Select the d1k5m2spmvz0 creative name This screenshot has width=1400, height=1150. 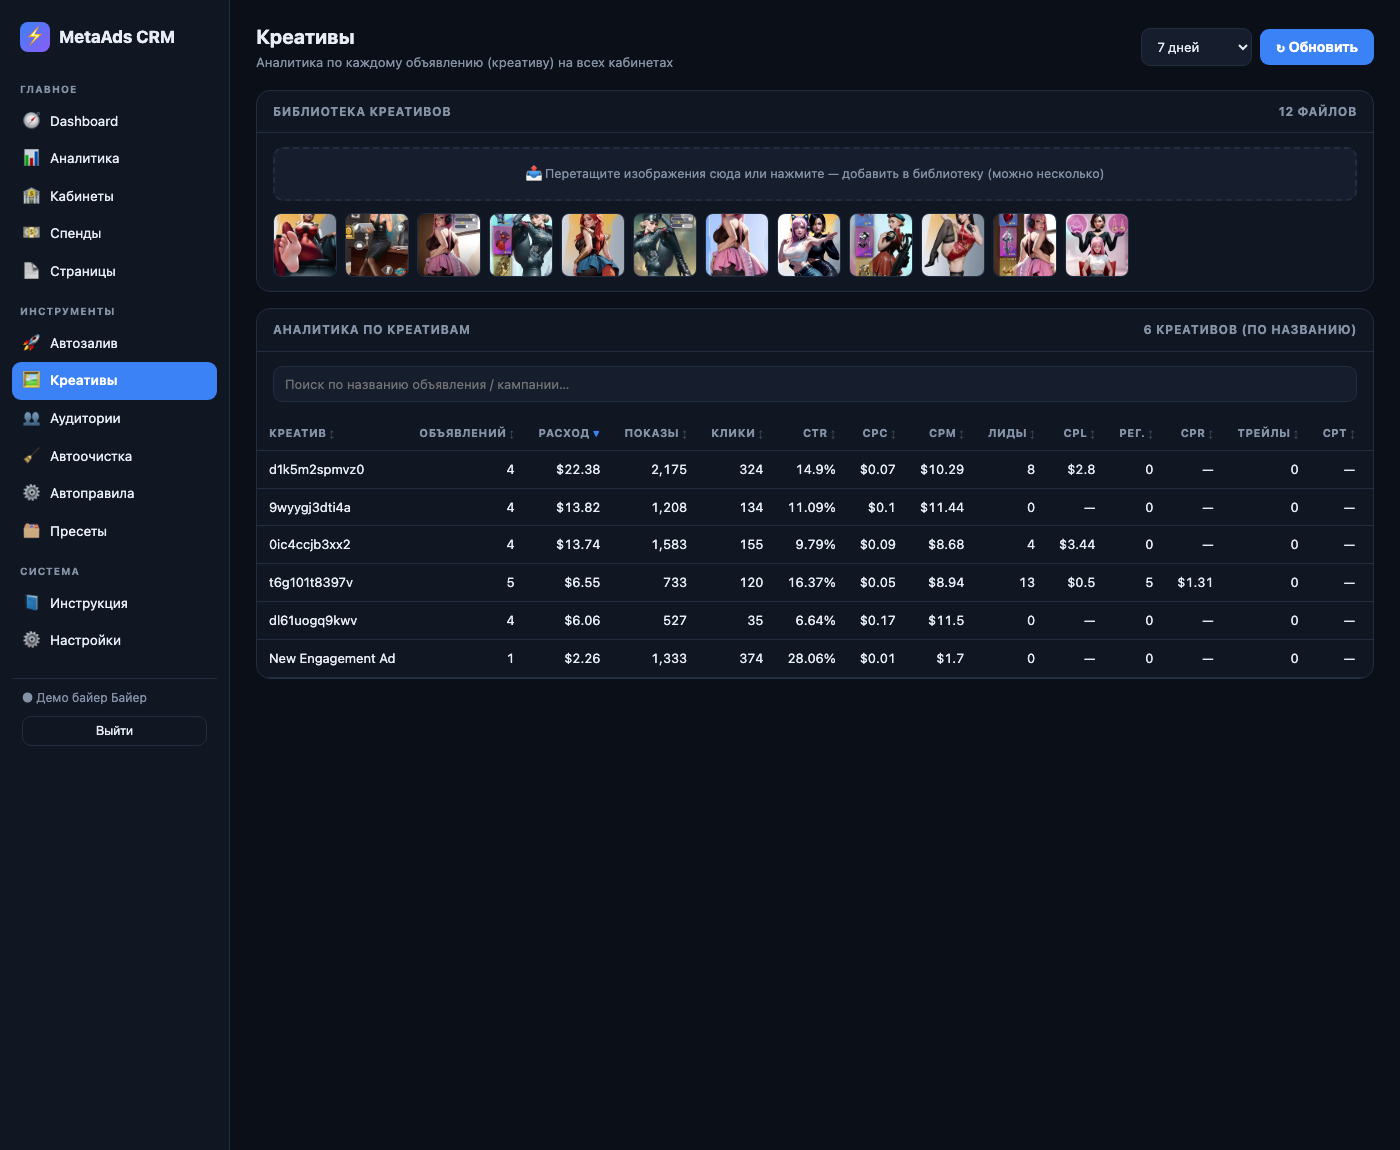pyautogui.click(x=316, y=469)
